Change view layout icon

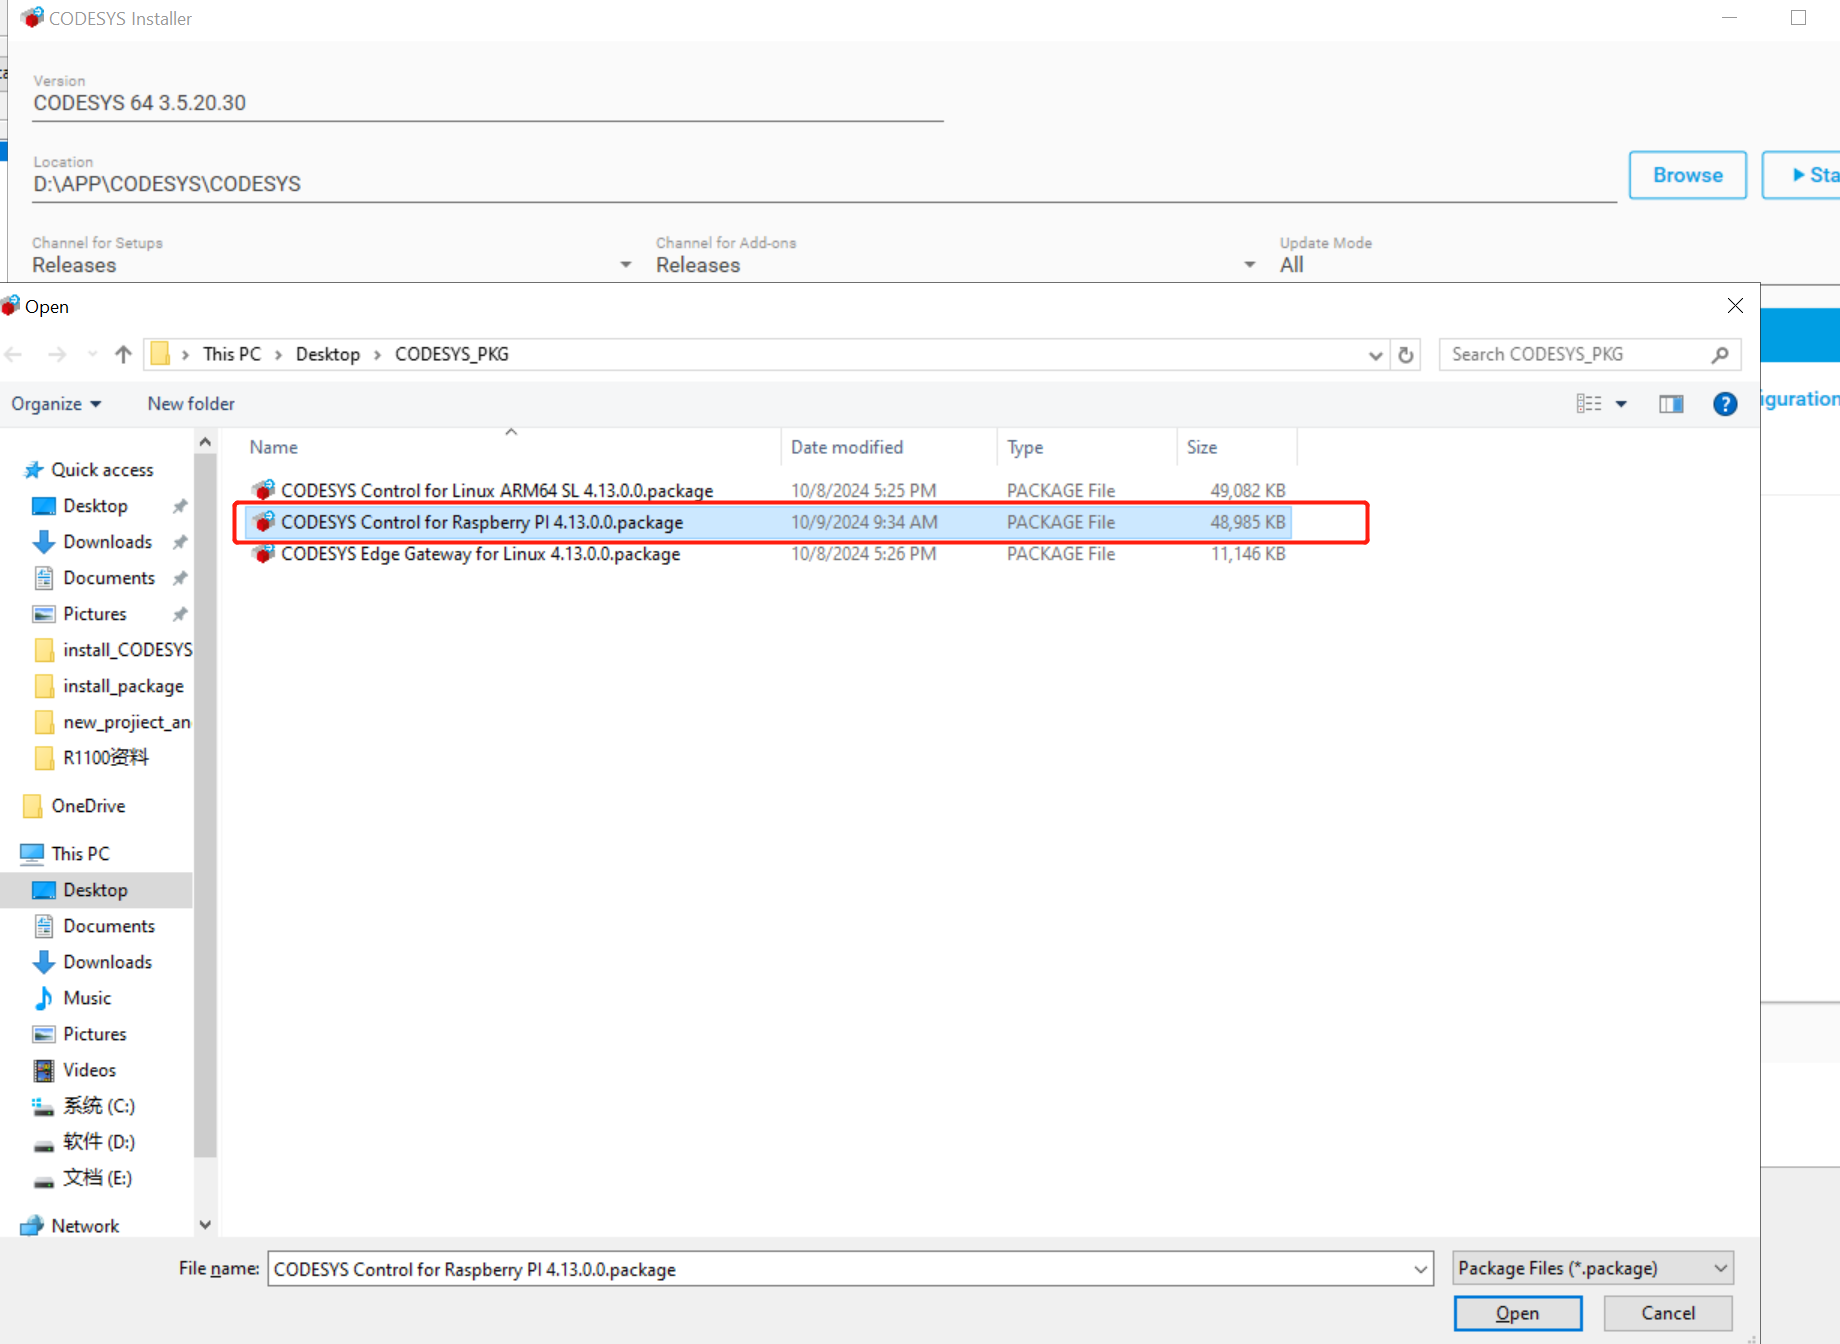[1588, 404]
